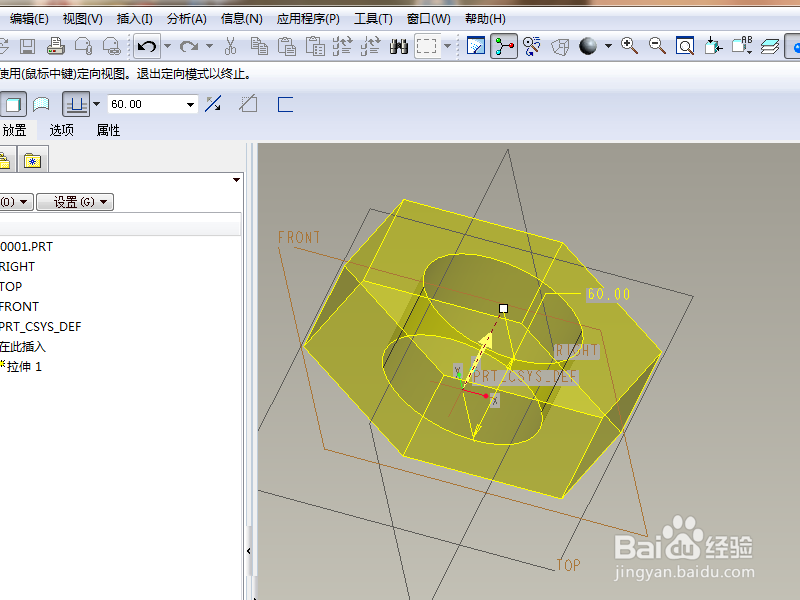Screen dimensions: 800x600
Task: Open the 编辑(E) menu
Action: [x=29, y=19]
